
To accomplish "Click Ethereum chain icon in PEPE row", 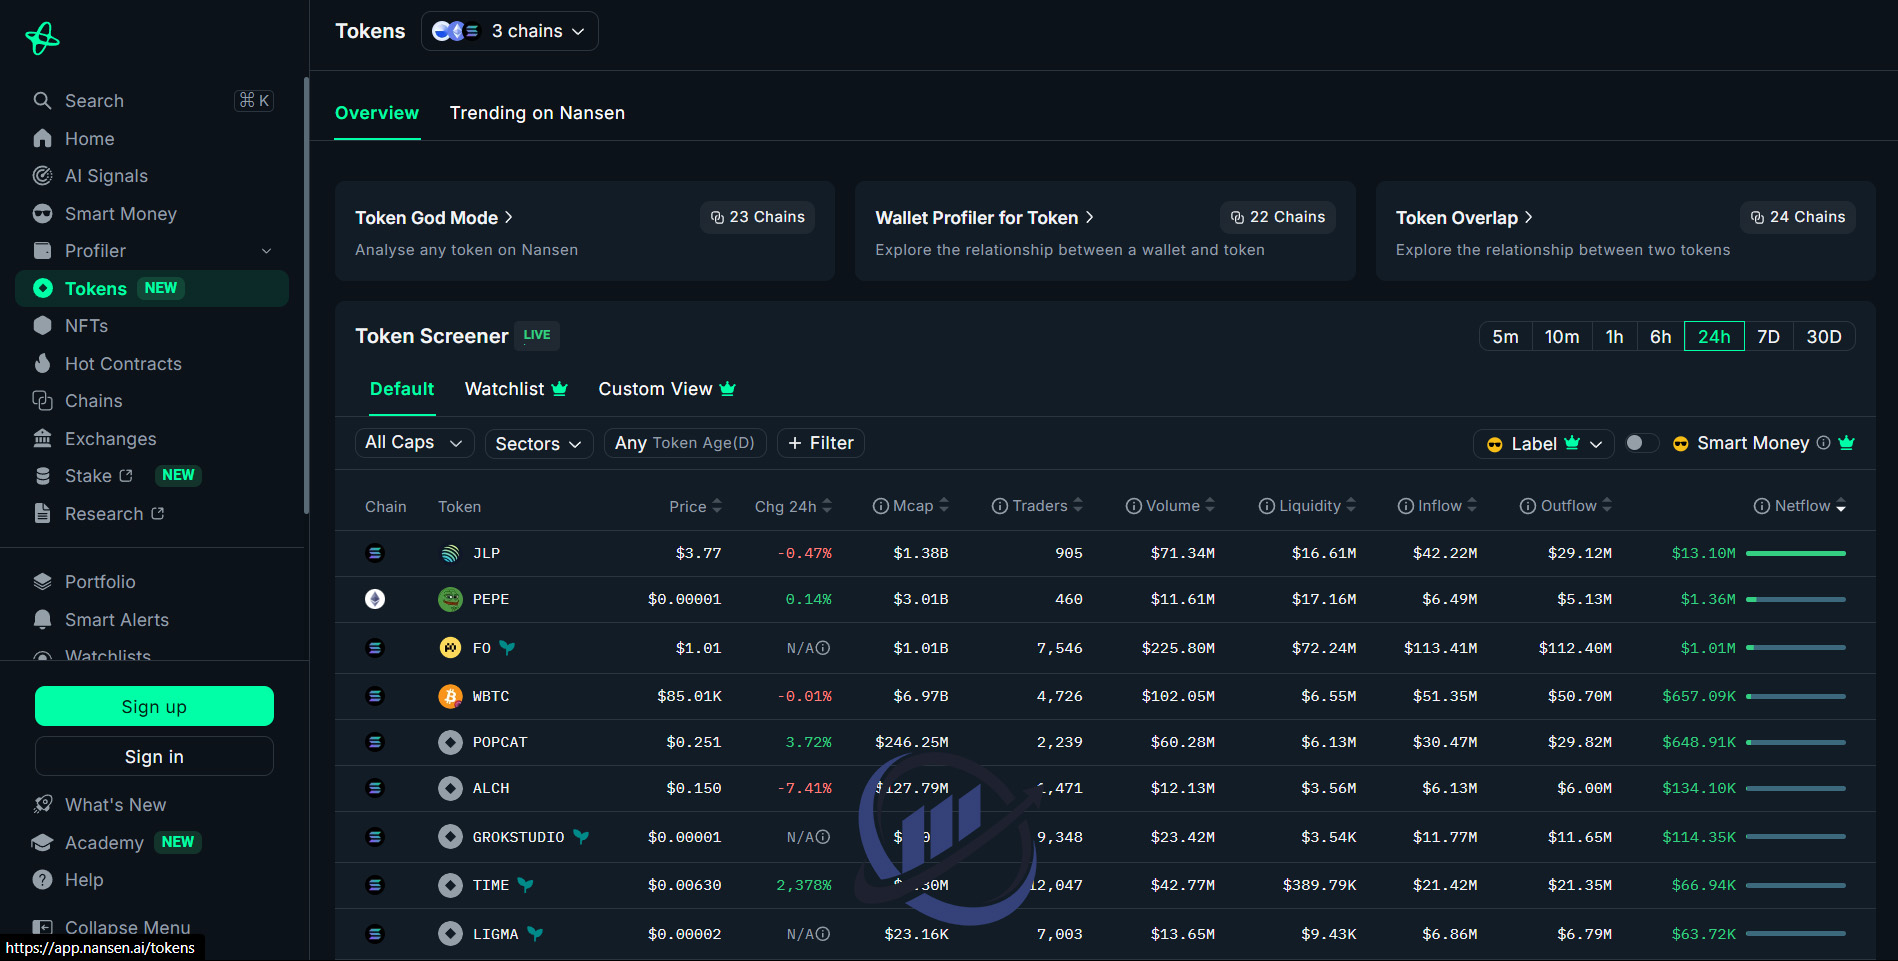I will [x=375, y=599].
